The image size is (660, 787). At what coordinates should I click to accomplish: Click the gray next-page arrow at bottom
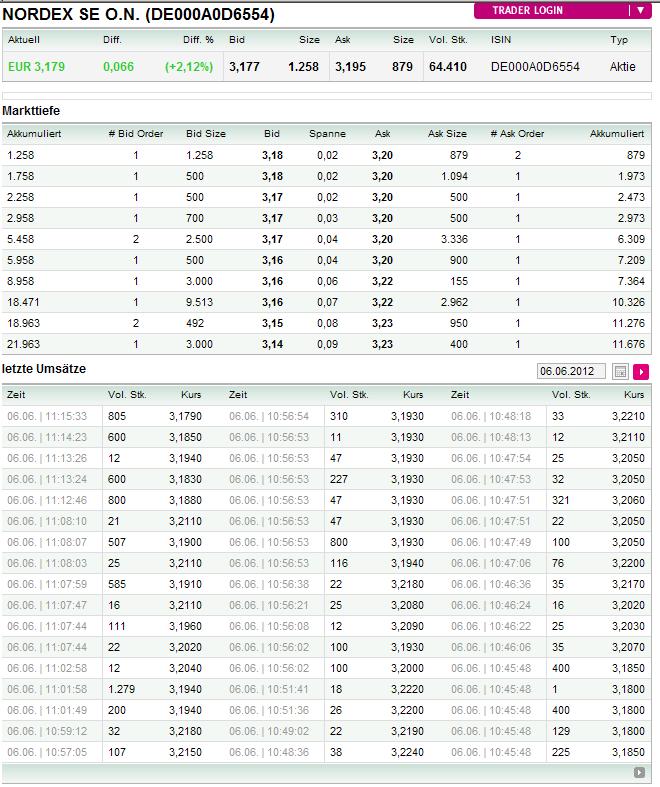640,773
